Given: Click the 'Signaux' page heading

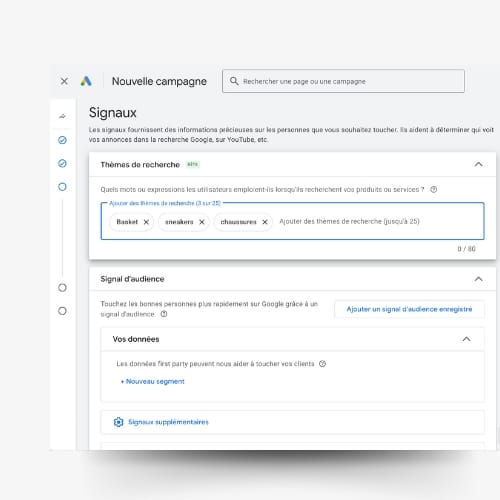Looking at the screenshot, I should (x=113, y=113).
